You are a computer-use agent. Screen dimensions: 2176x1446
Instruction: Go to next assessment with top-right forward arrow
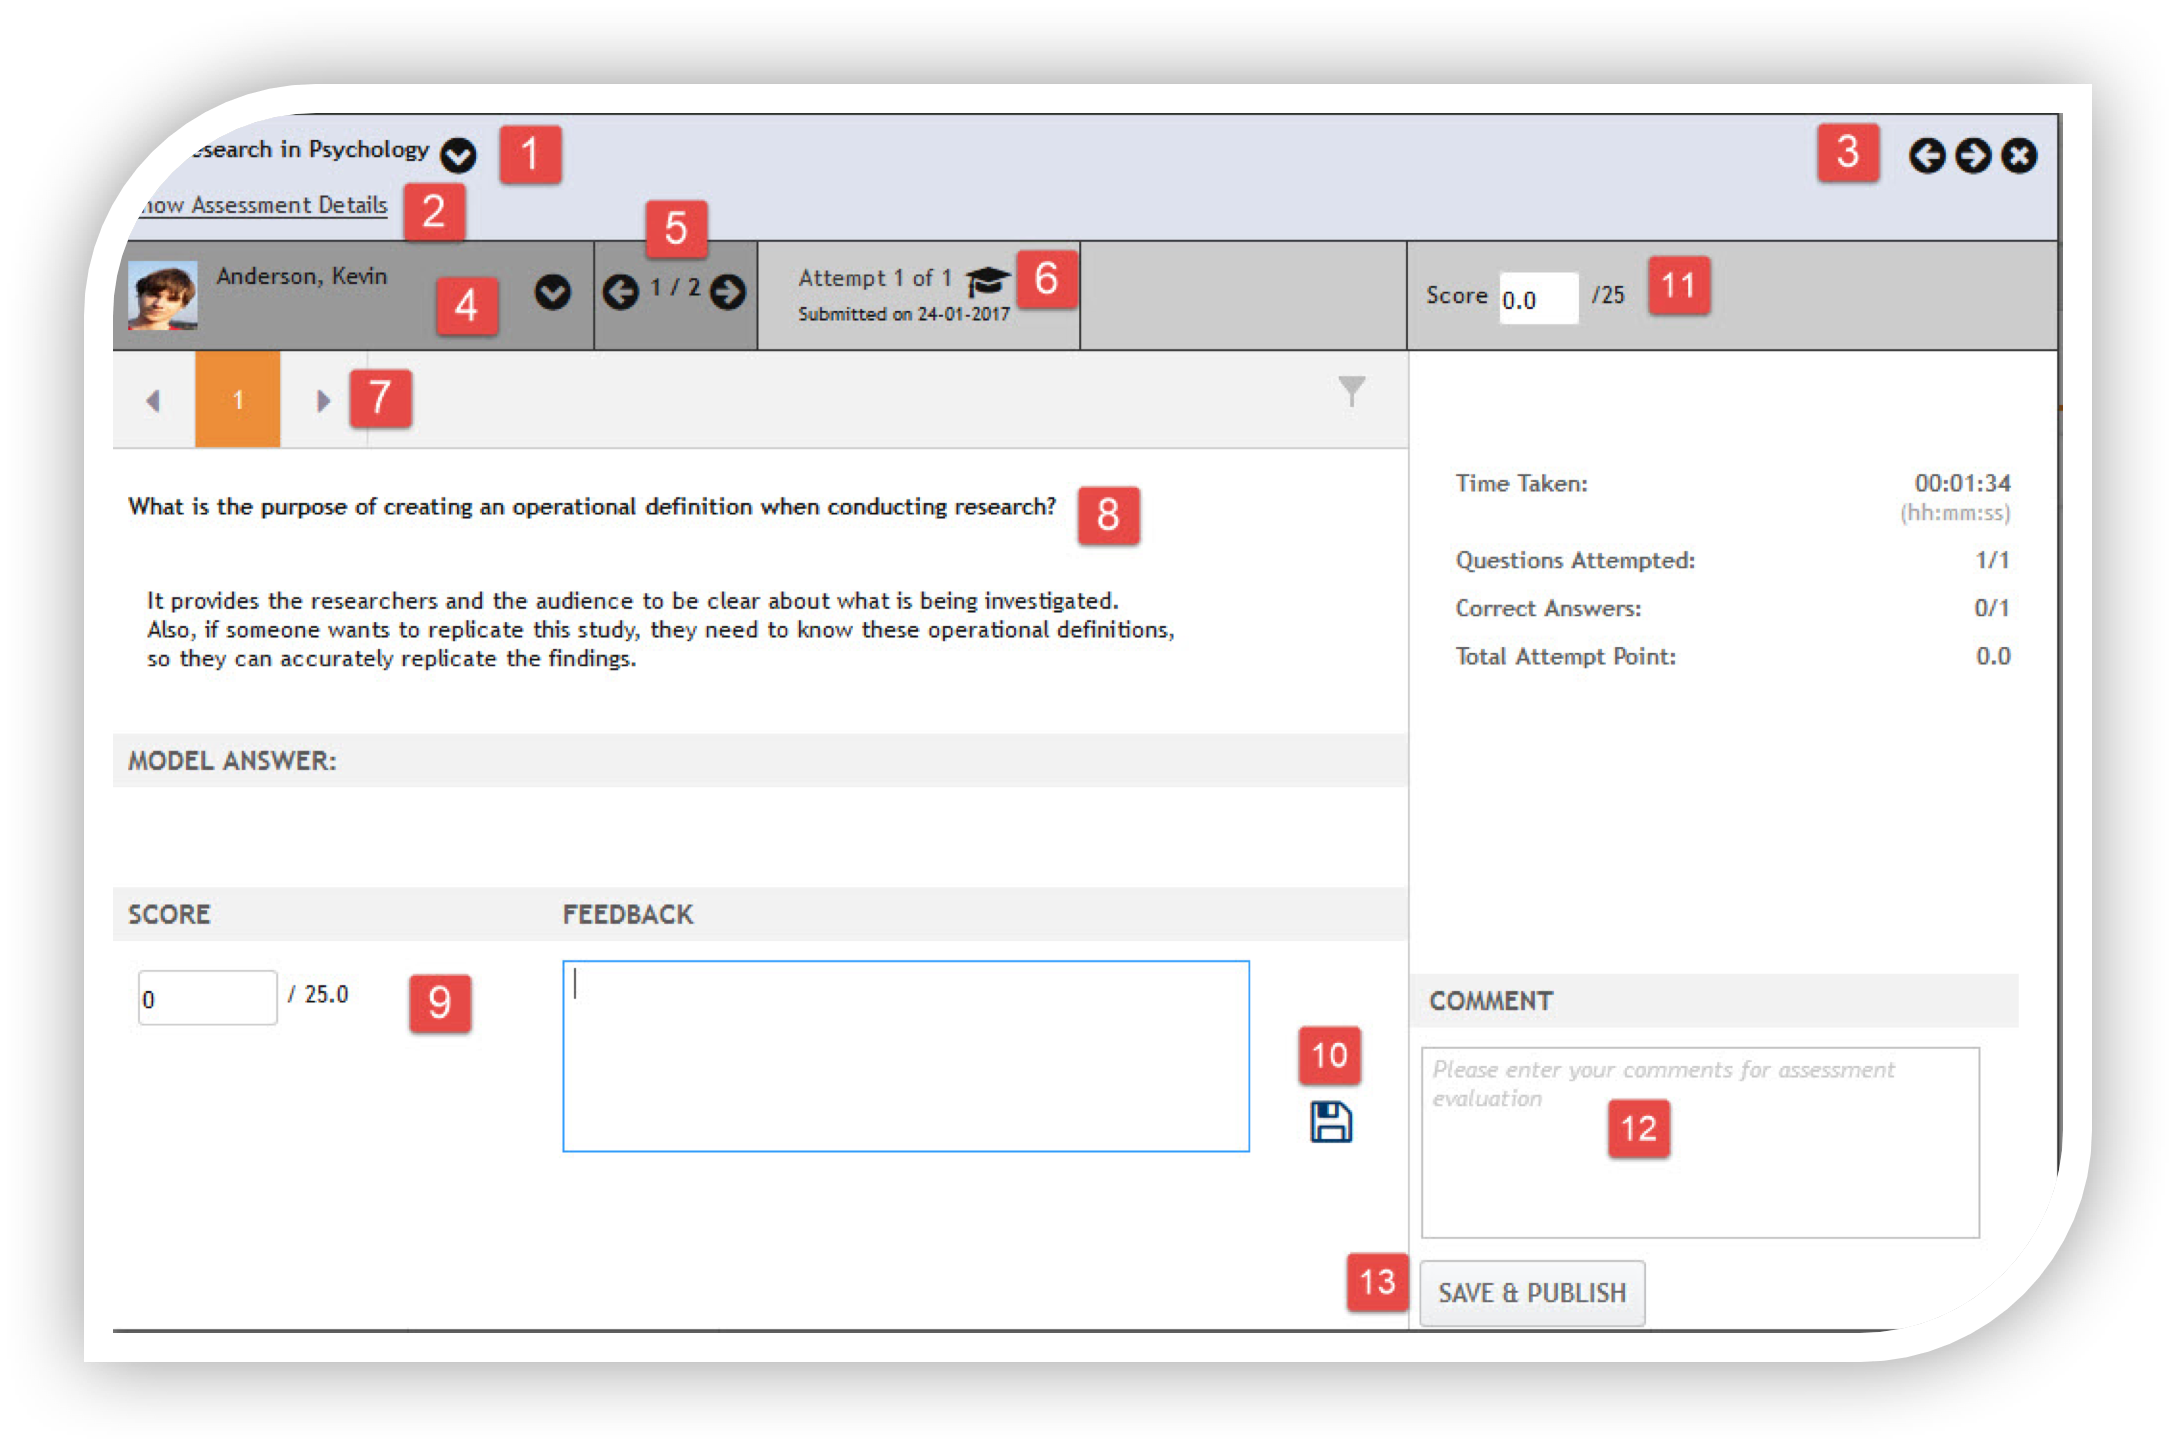point(1972,156)
